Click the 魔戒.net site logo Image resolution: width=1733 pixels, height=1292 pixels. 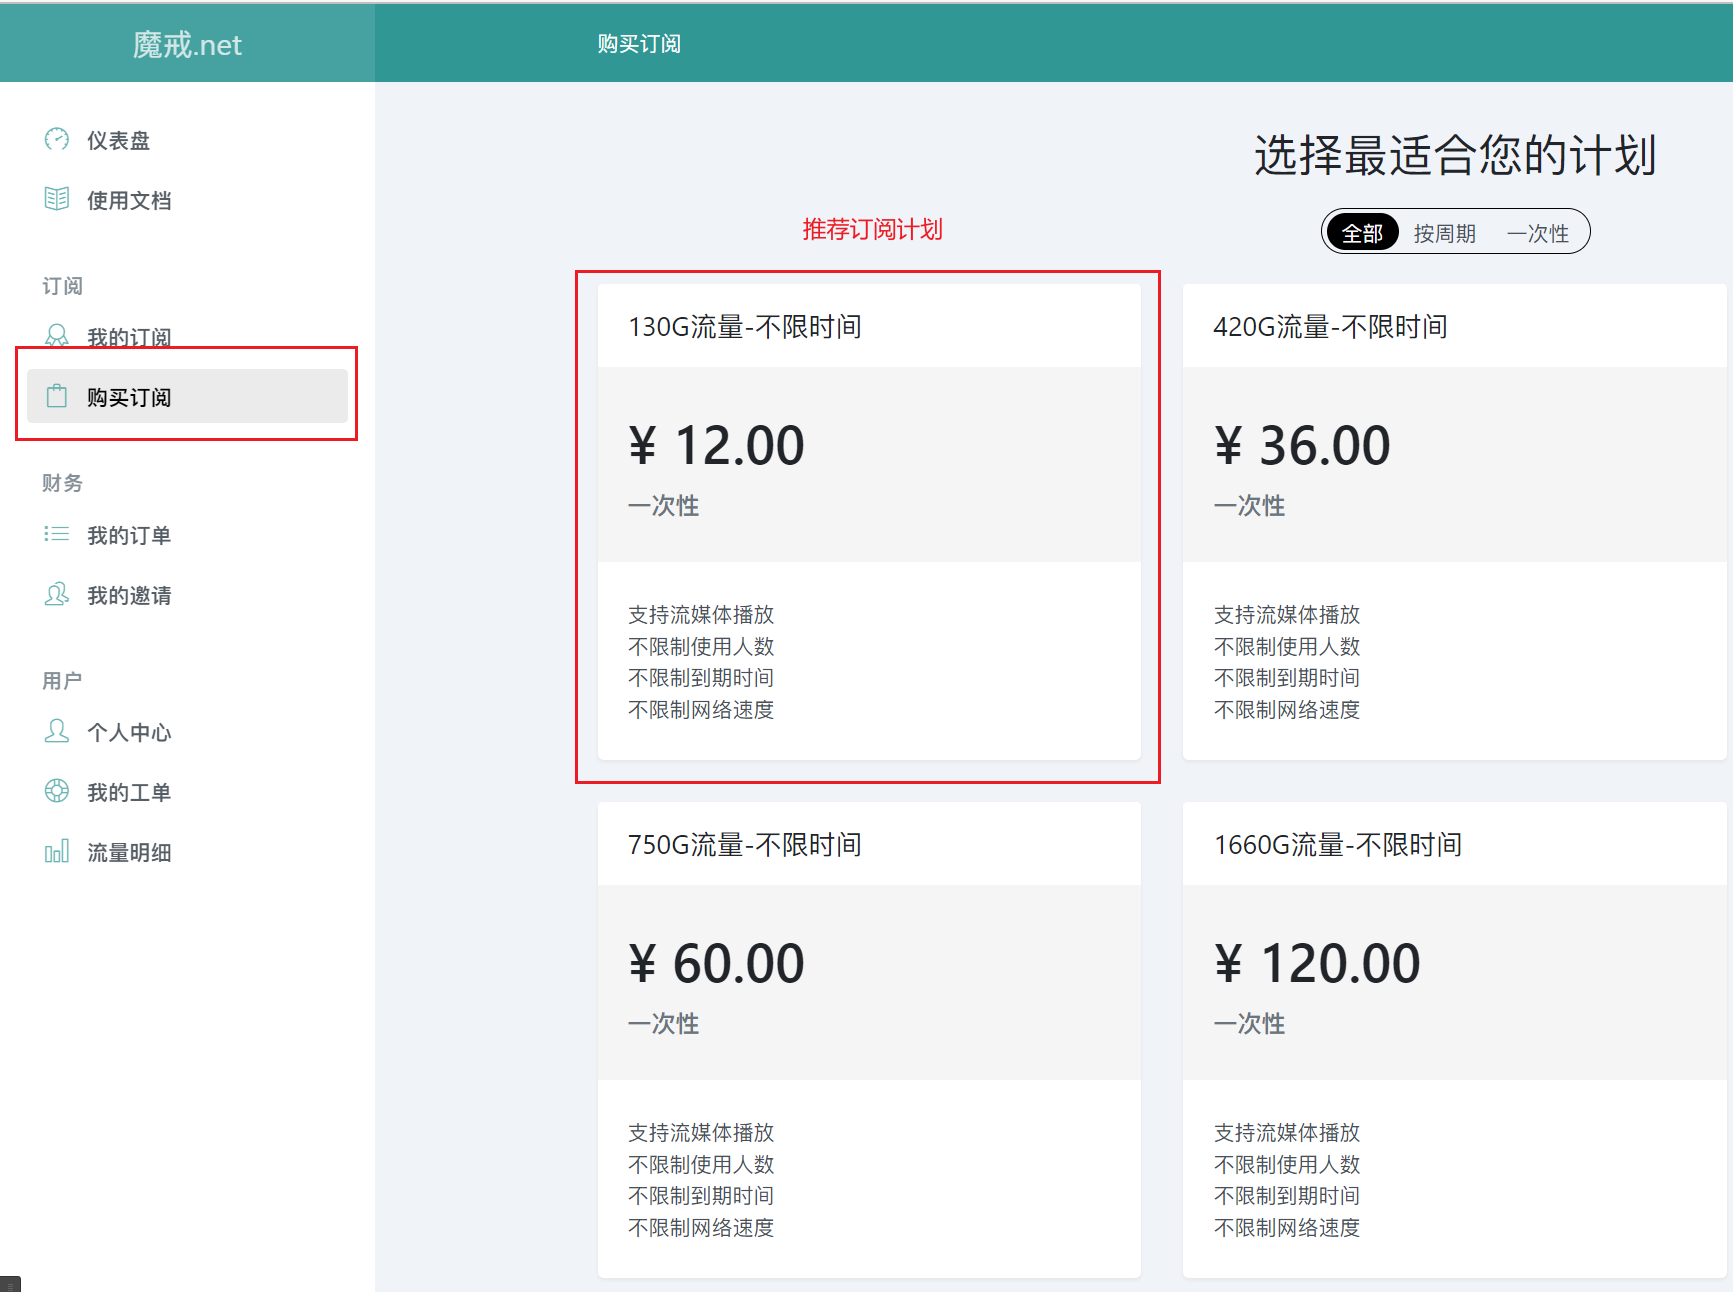coord(187,44)
